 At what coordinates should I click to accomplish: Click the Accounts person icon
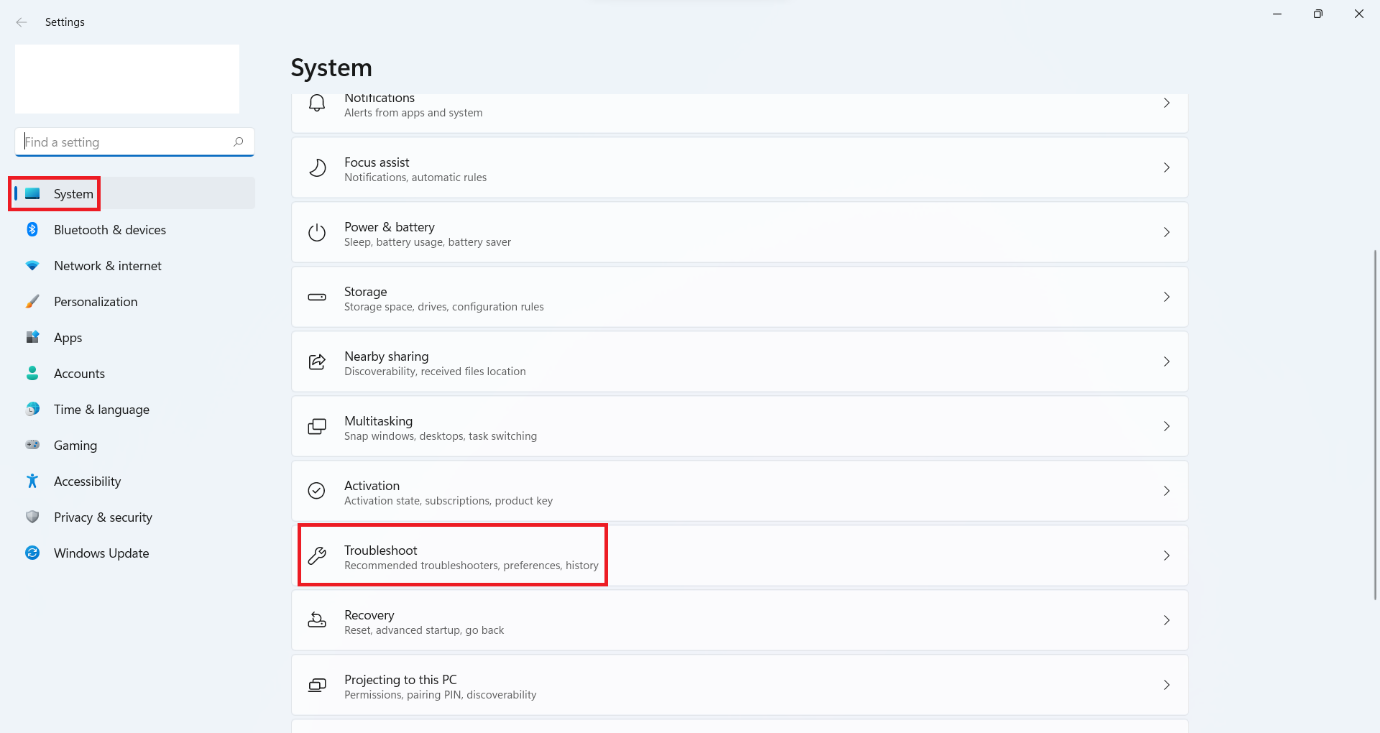pos(33,374)
